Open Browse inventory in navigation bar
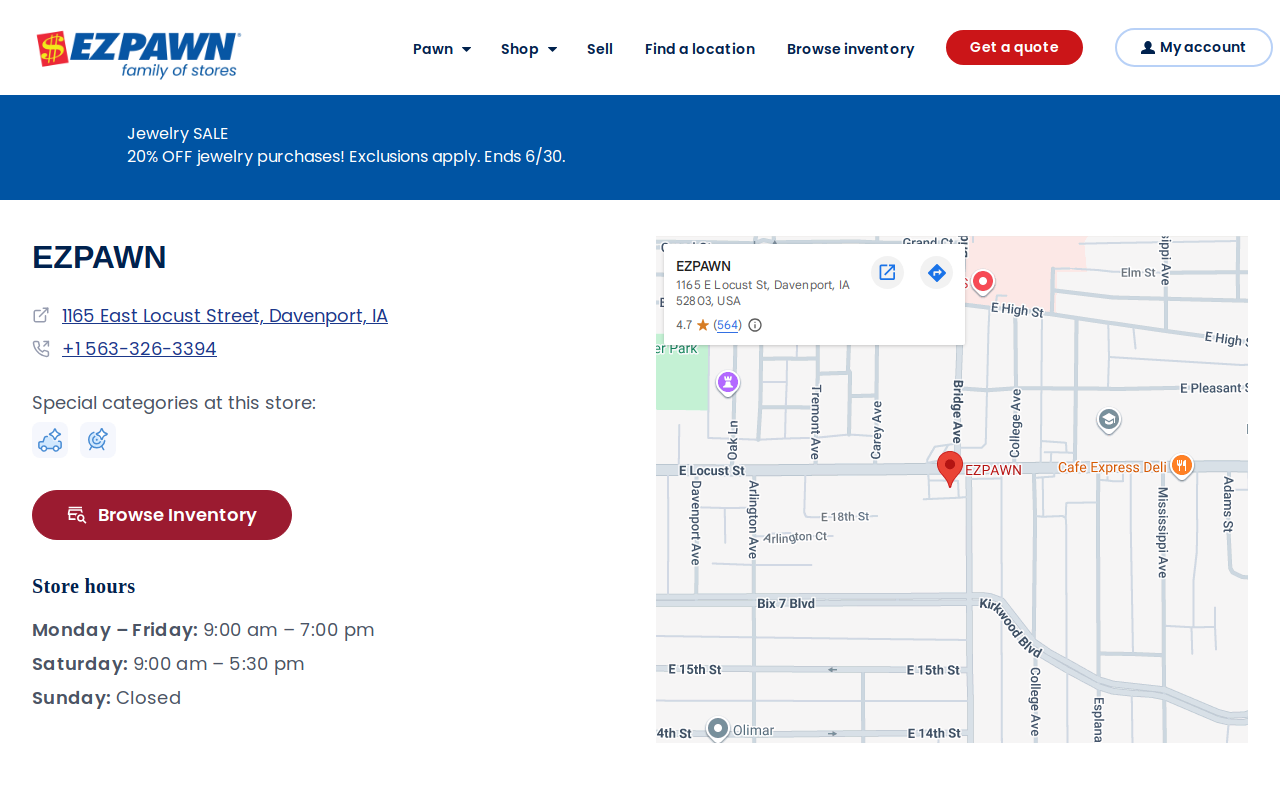This screenshot has width=1280, height=800. (x=850, y=49)
